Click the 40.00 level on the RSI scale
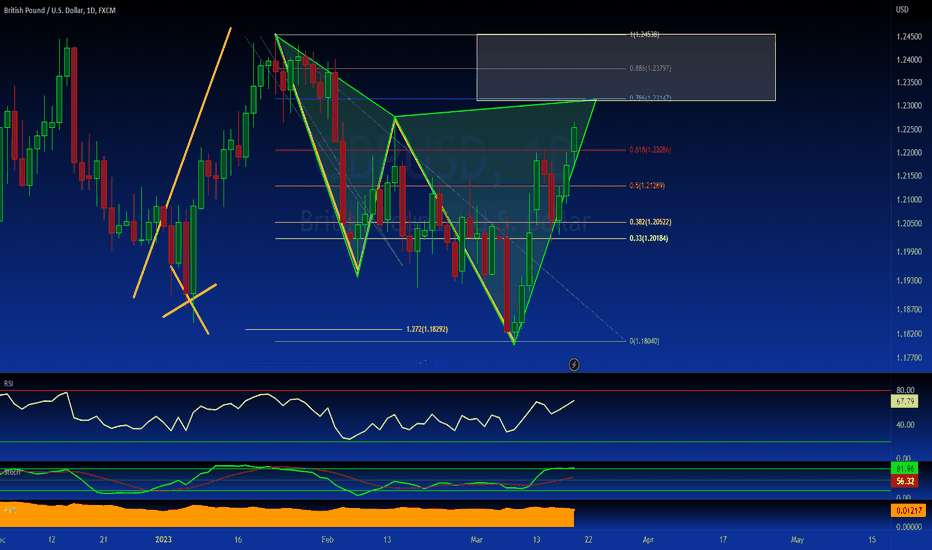Viewport: 932px width, 550px height. [x=905, y=425]
